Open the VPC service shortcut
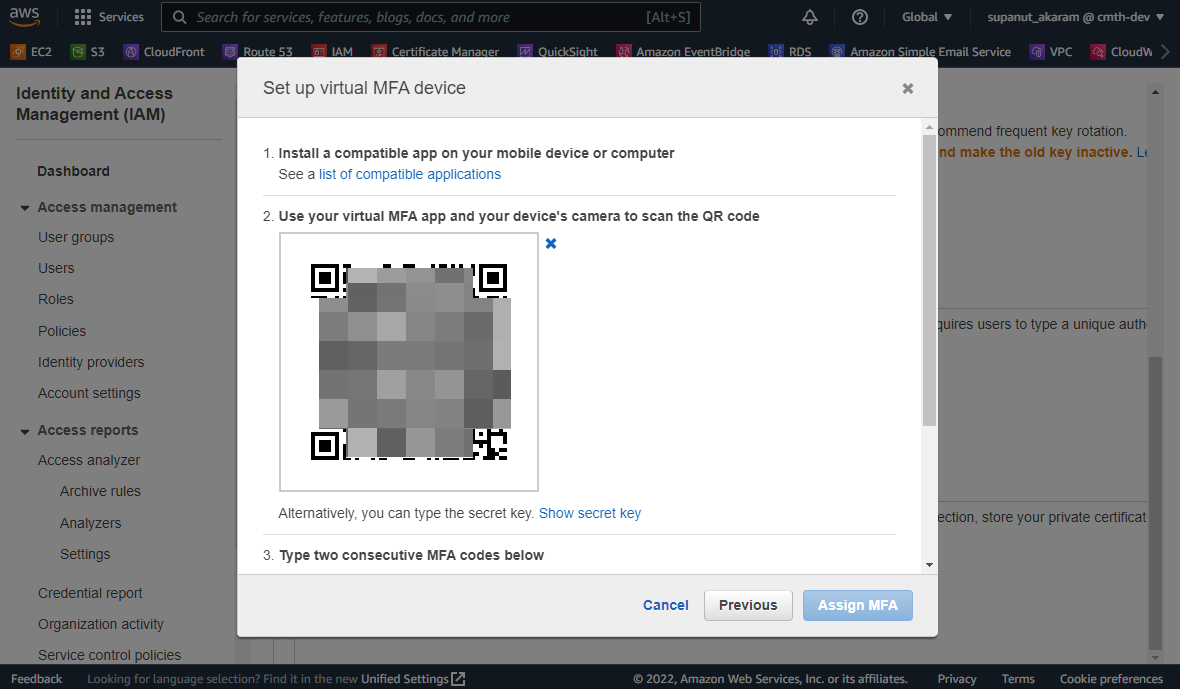1180x689 pixels. point(1051,50)
